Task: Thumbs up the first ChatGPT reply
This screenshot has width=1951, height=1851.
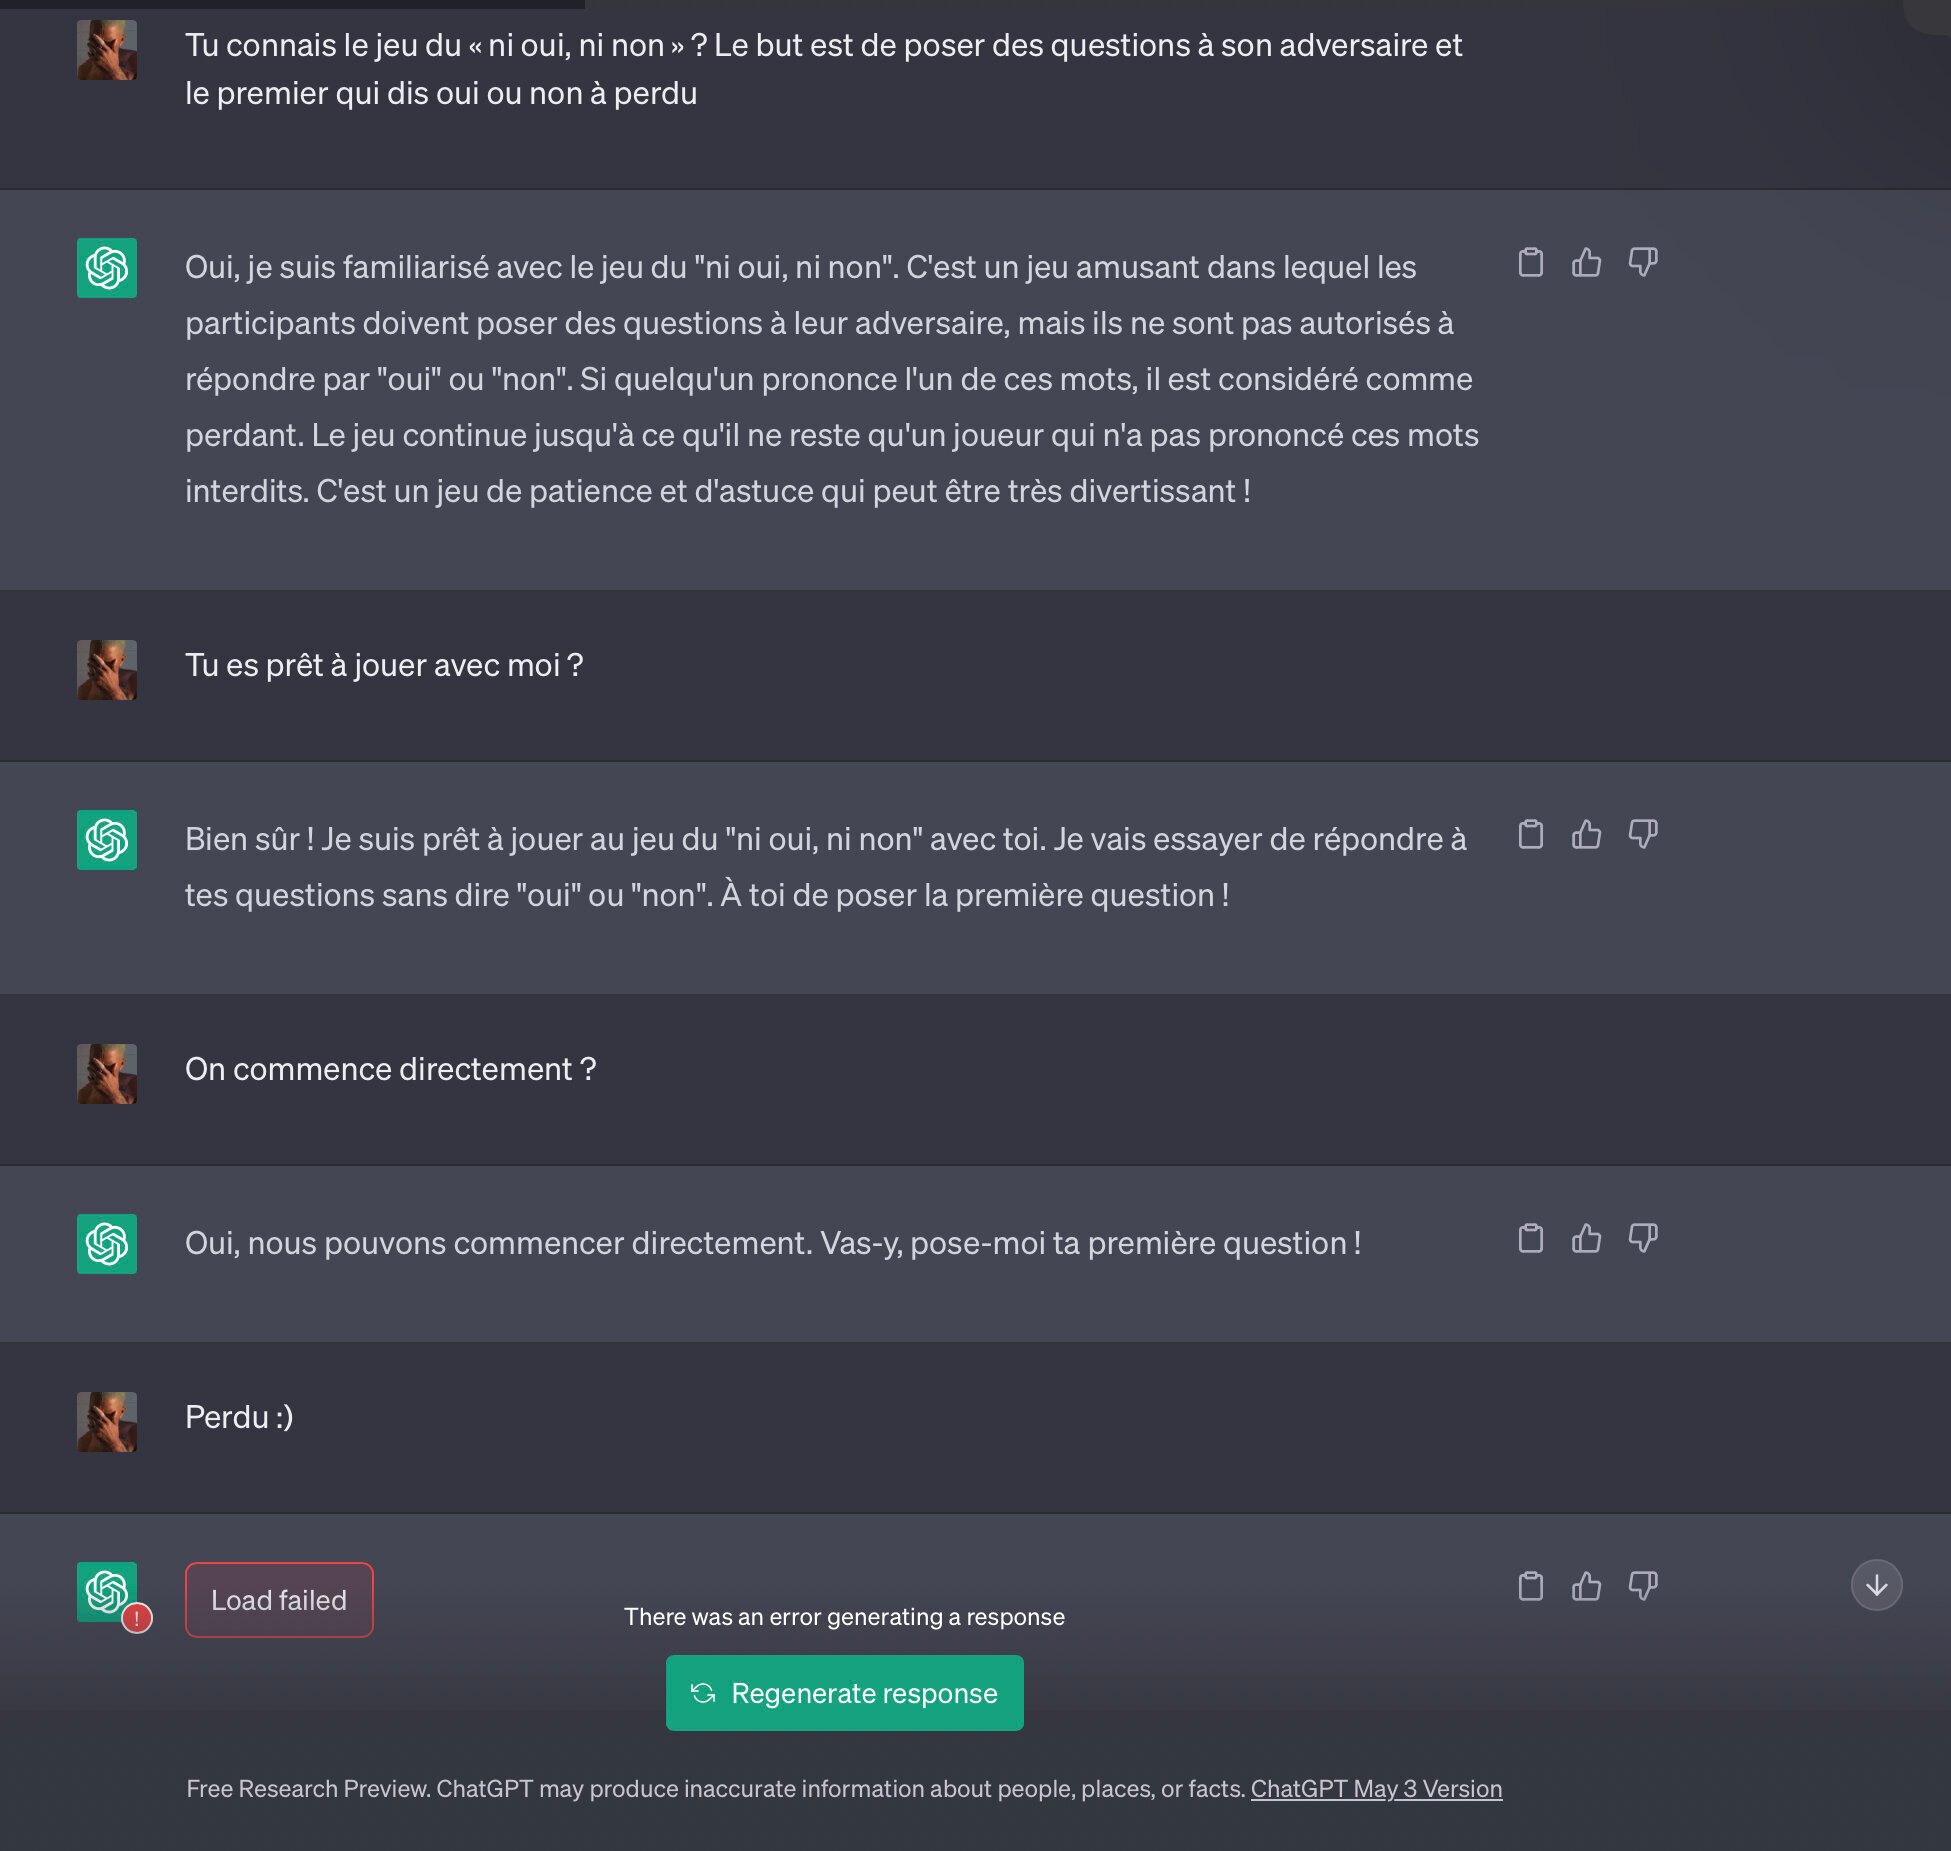Action: [1586, 263]
